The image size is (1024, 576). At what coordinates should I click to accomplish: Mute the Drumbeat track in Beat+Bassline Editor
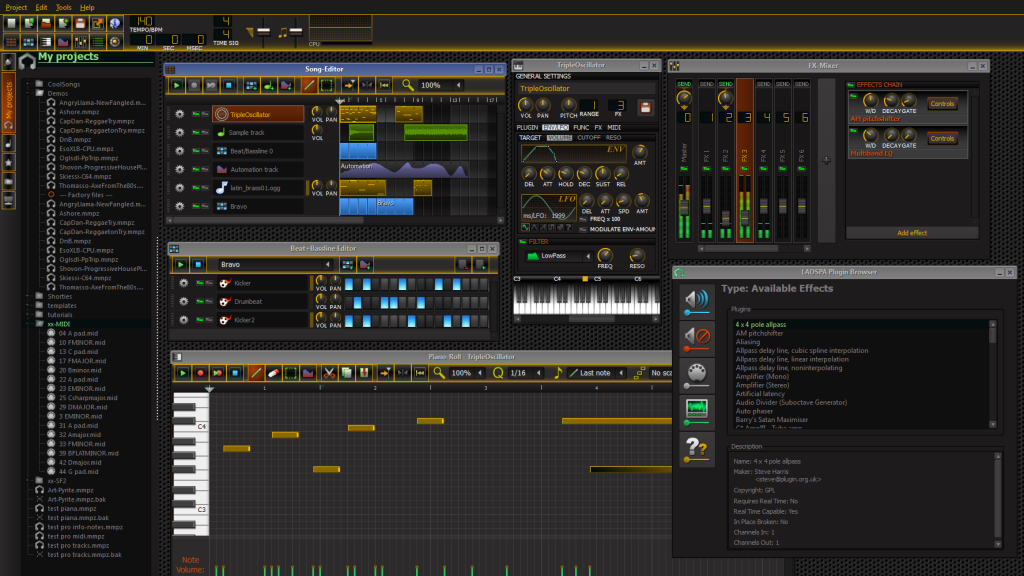pyautogui.click(x=200, y=302)
